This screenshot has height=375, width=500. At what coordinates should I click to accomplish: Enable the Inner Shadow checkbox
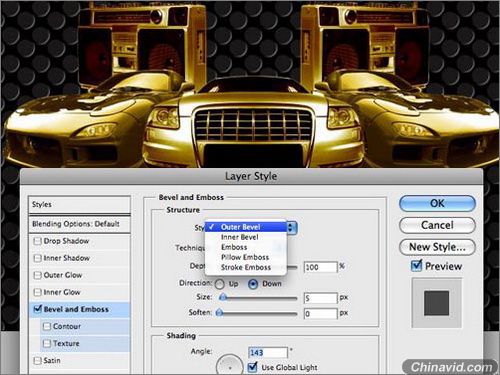click(37, 258)
